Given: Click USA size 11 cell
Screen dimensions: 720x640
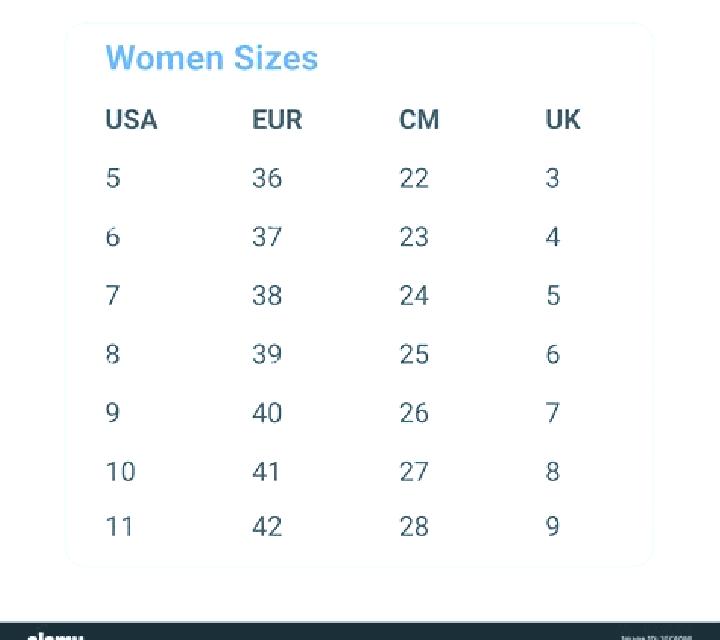Looking at the screenshot, I should (x=119, y=526).
